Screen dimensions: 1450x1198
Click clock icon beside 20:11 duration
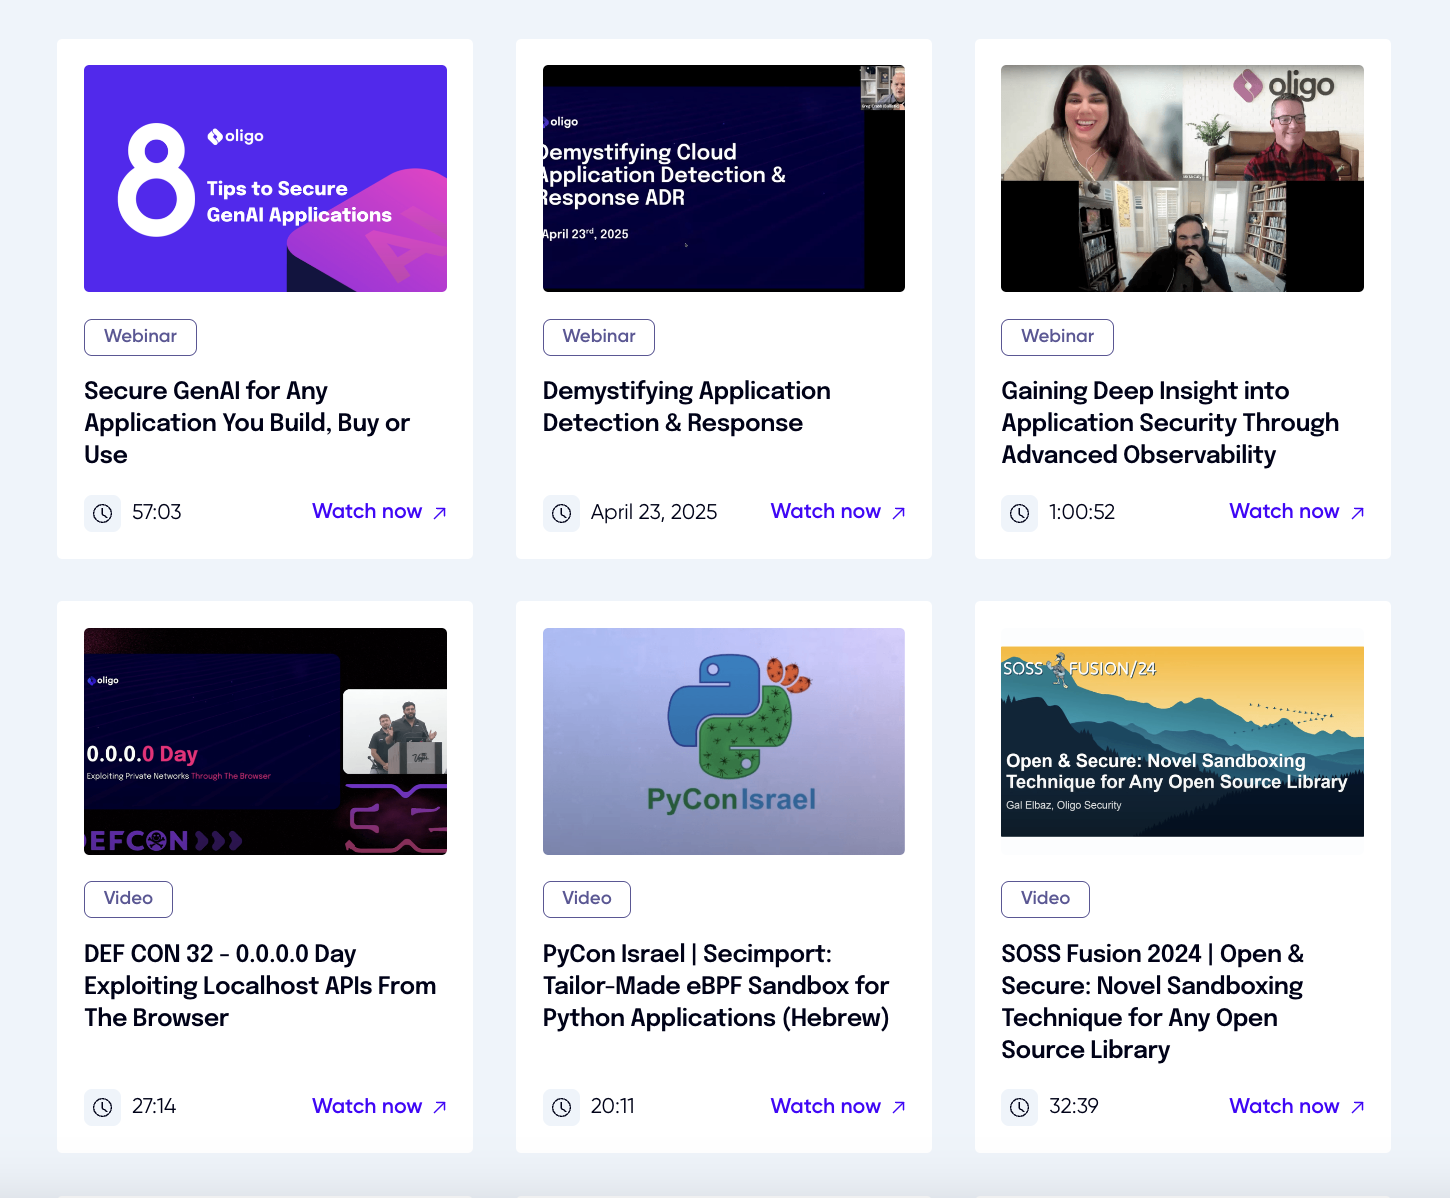[x=561, y=1107]
